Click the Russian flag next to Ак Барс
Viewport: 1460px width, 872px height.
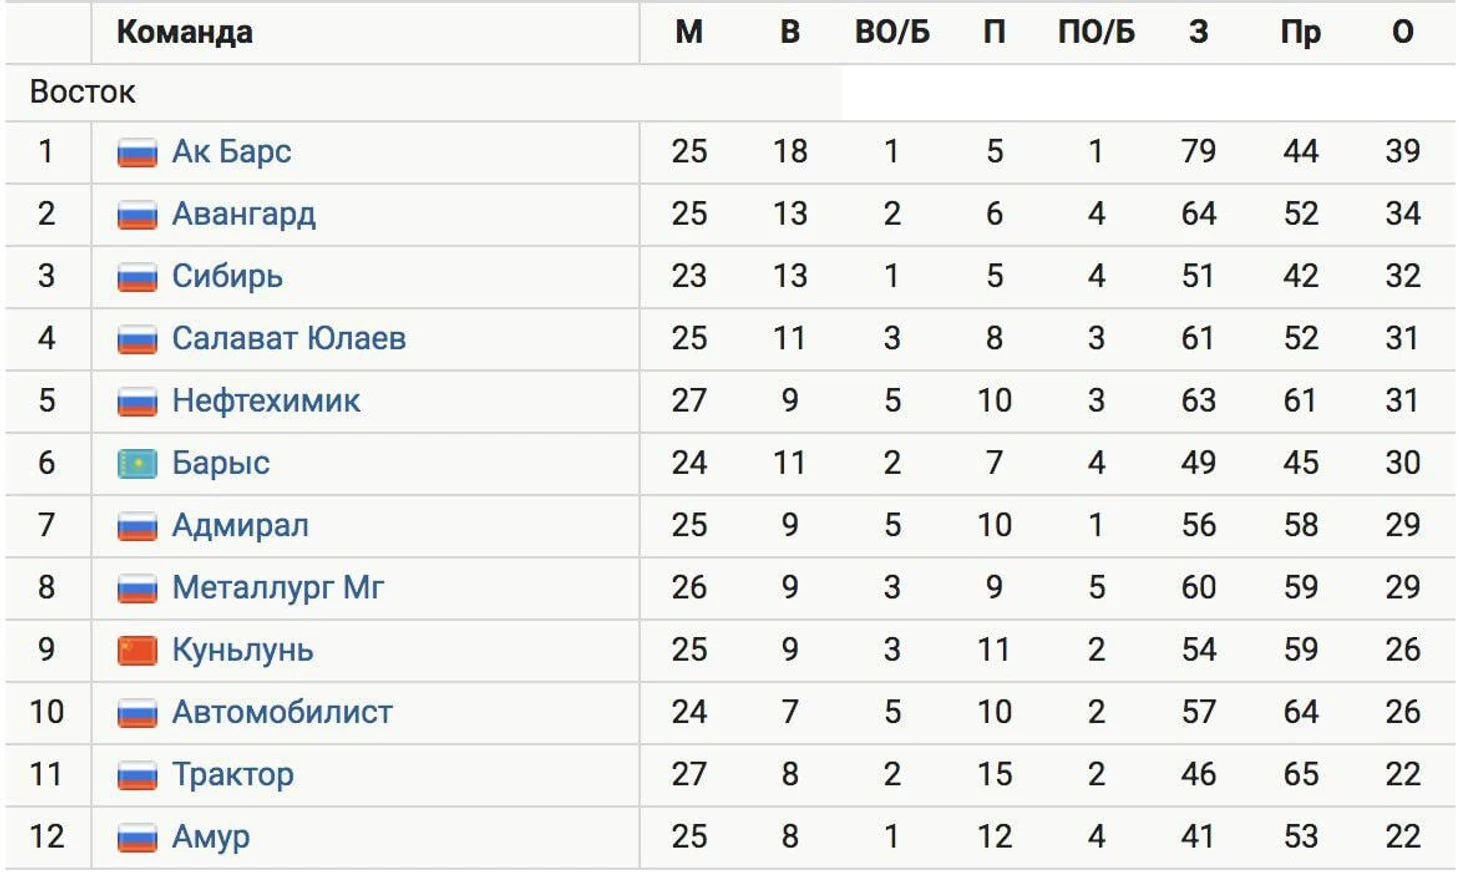tap(137, 153)
